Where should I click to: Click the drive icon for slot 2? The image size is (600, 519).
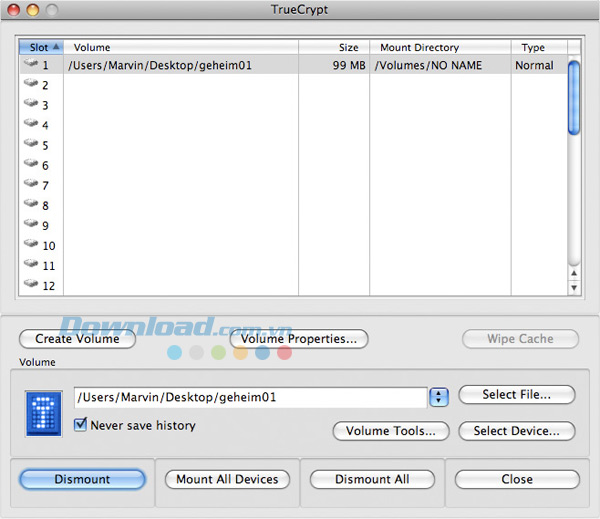click(x=31, y=83)
